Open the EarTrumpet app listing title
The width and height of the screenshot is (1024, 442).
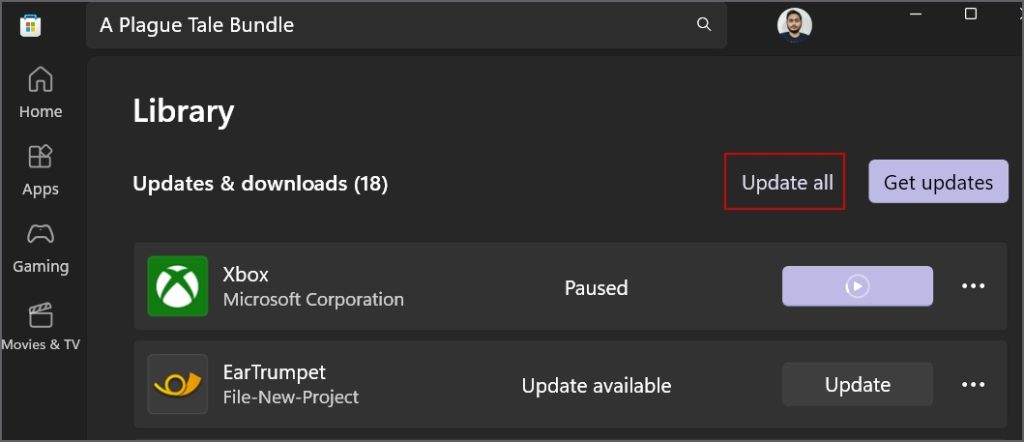click(x=274, y=373)
